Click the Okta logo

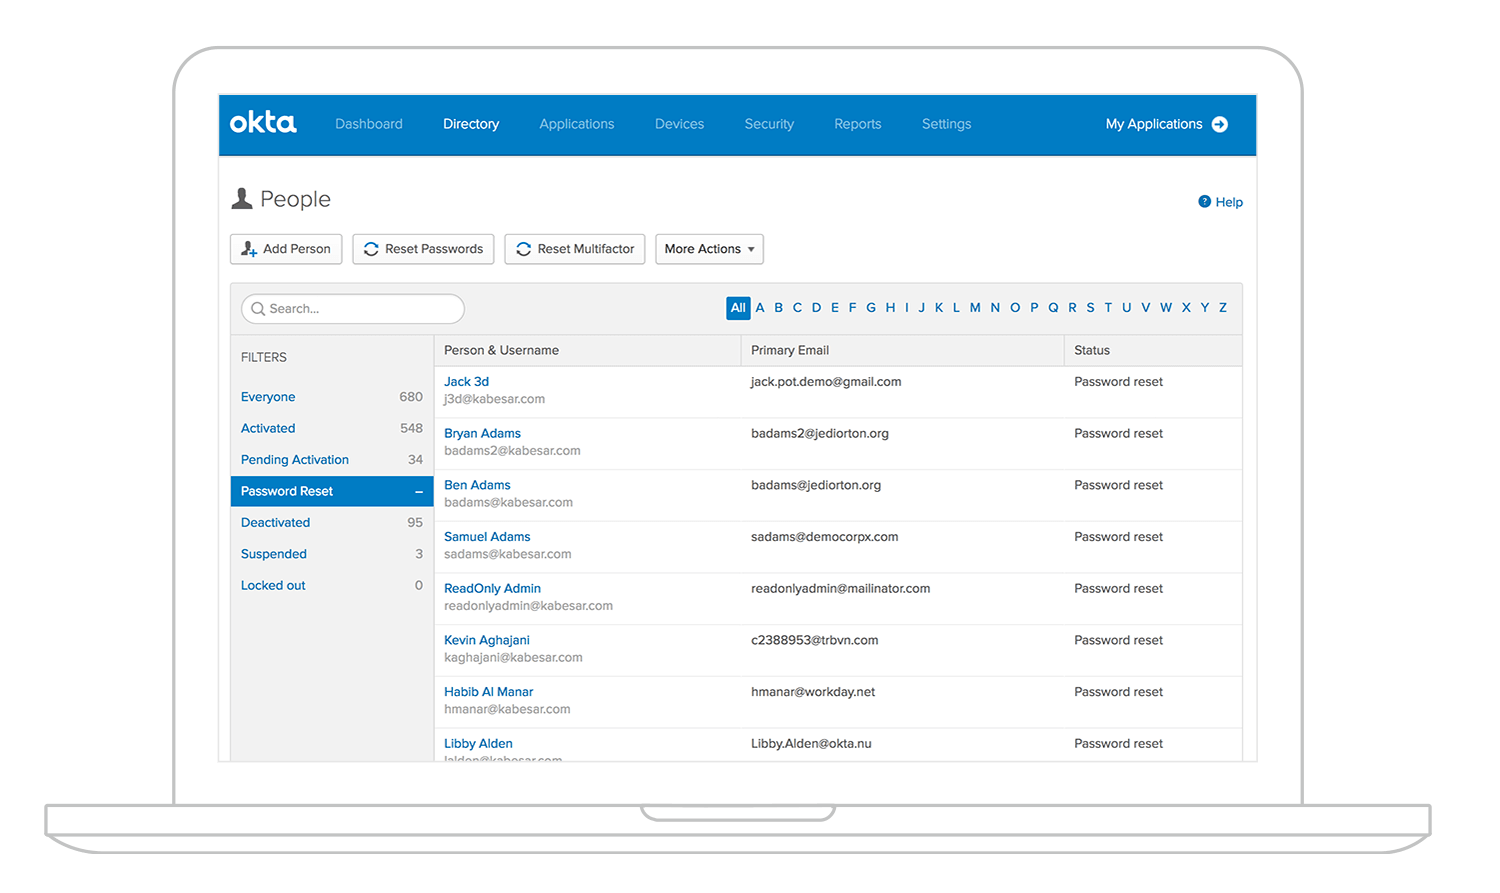pos(263,123)
